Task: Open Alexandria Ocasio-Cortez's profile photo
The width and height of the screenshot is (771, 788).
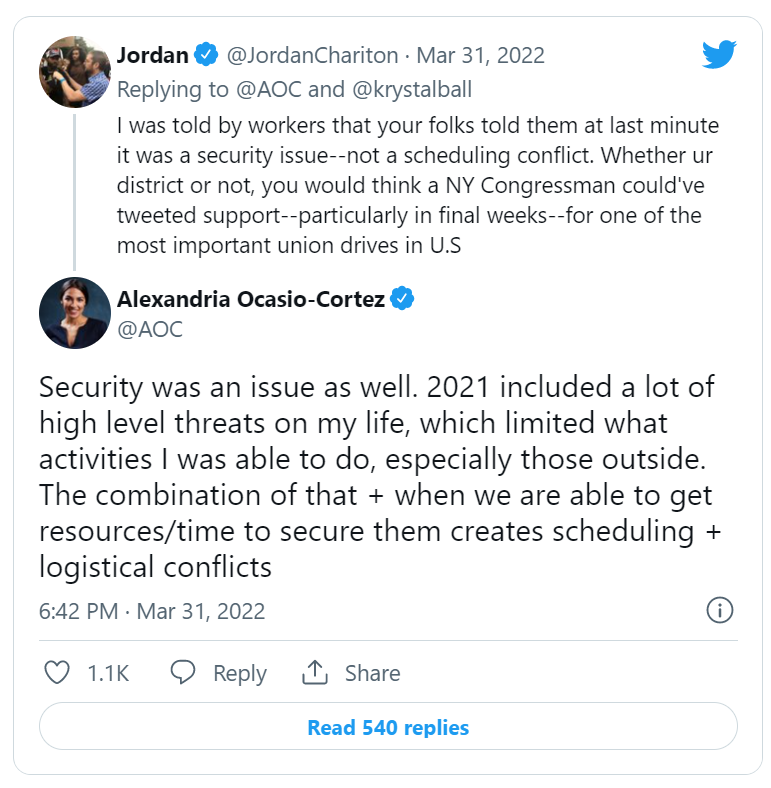Action: [74, 313]
